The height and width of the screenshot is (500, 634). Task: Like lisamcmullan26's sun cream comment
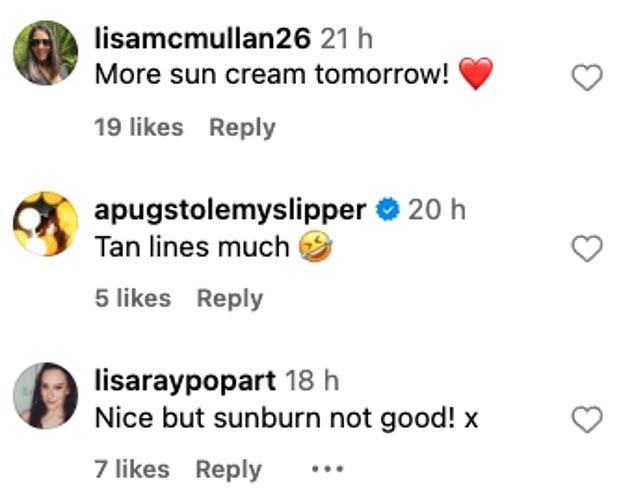point(587,77)
